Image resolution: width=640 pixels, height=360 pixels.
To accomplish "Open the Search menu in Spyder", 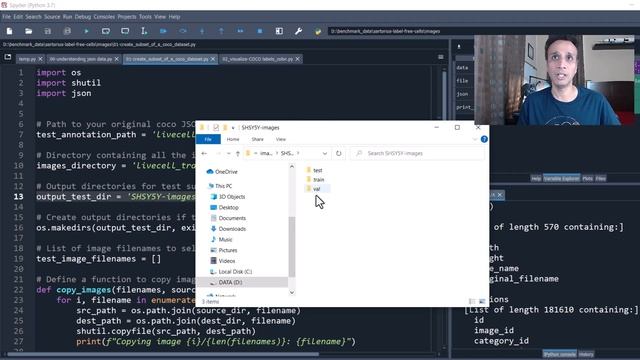I will 33,17.
